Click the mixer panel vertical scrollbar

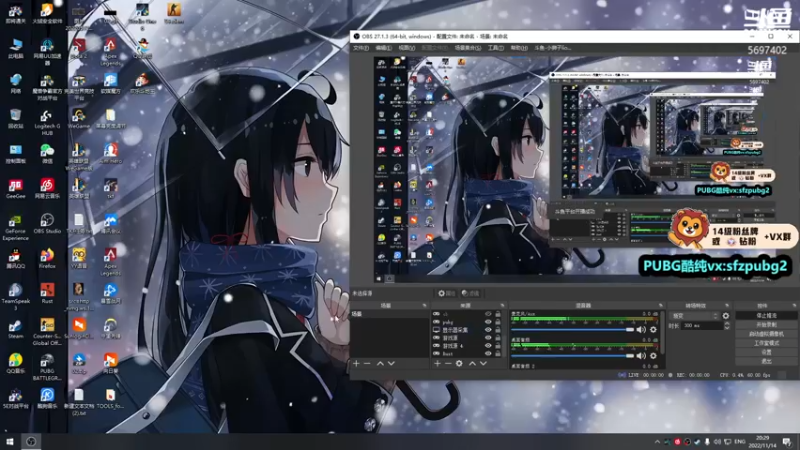point(663,334)
